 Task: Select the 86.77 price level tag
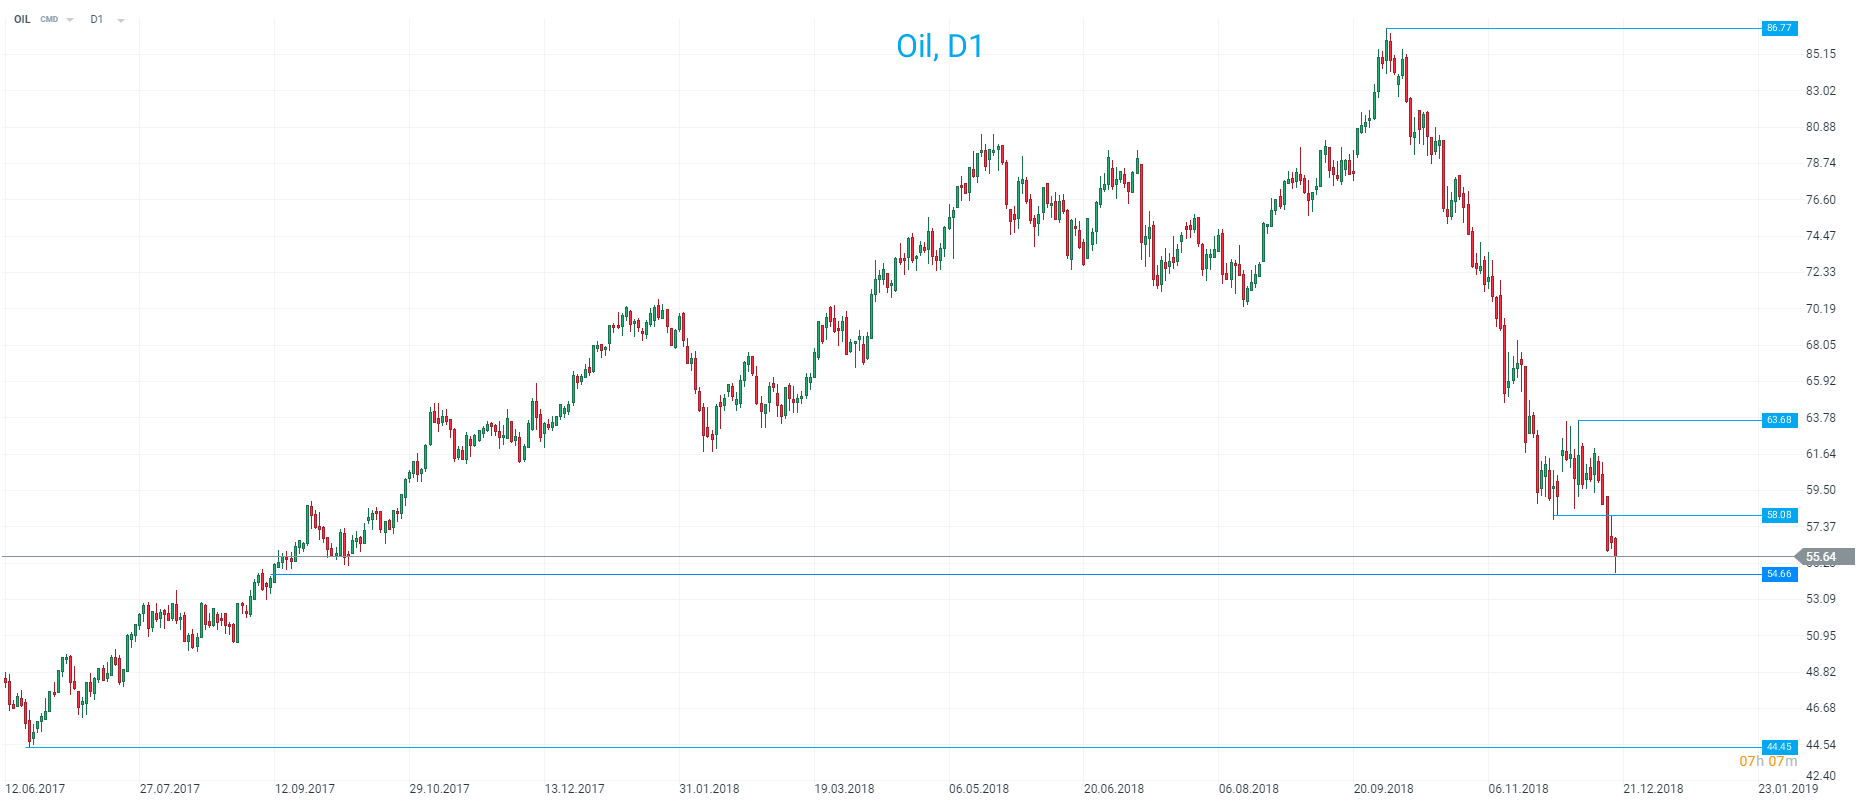(x=1779, y=28)
